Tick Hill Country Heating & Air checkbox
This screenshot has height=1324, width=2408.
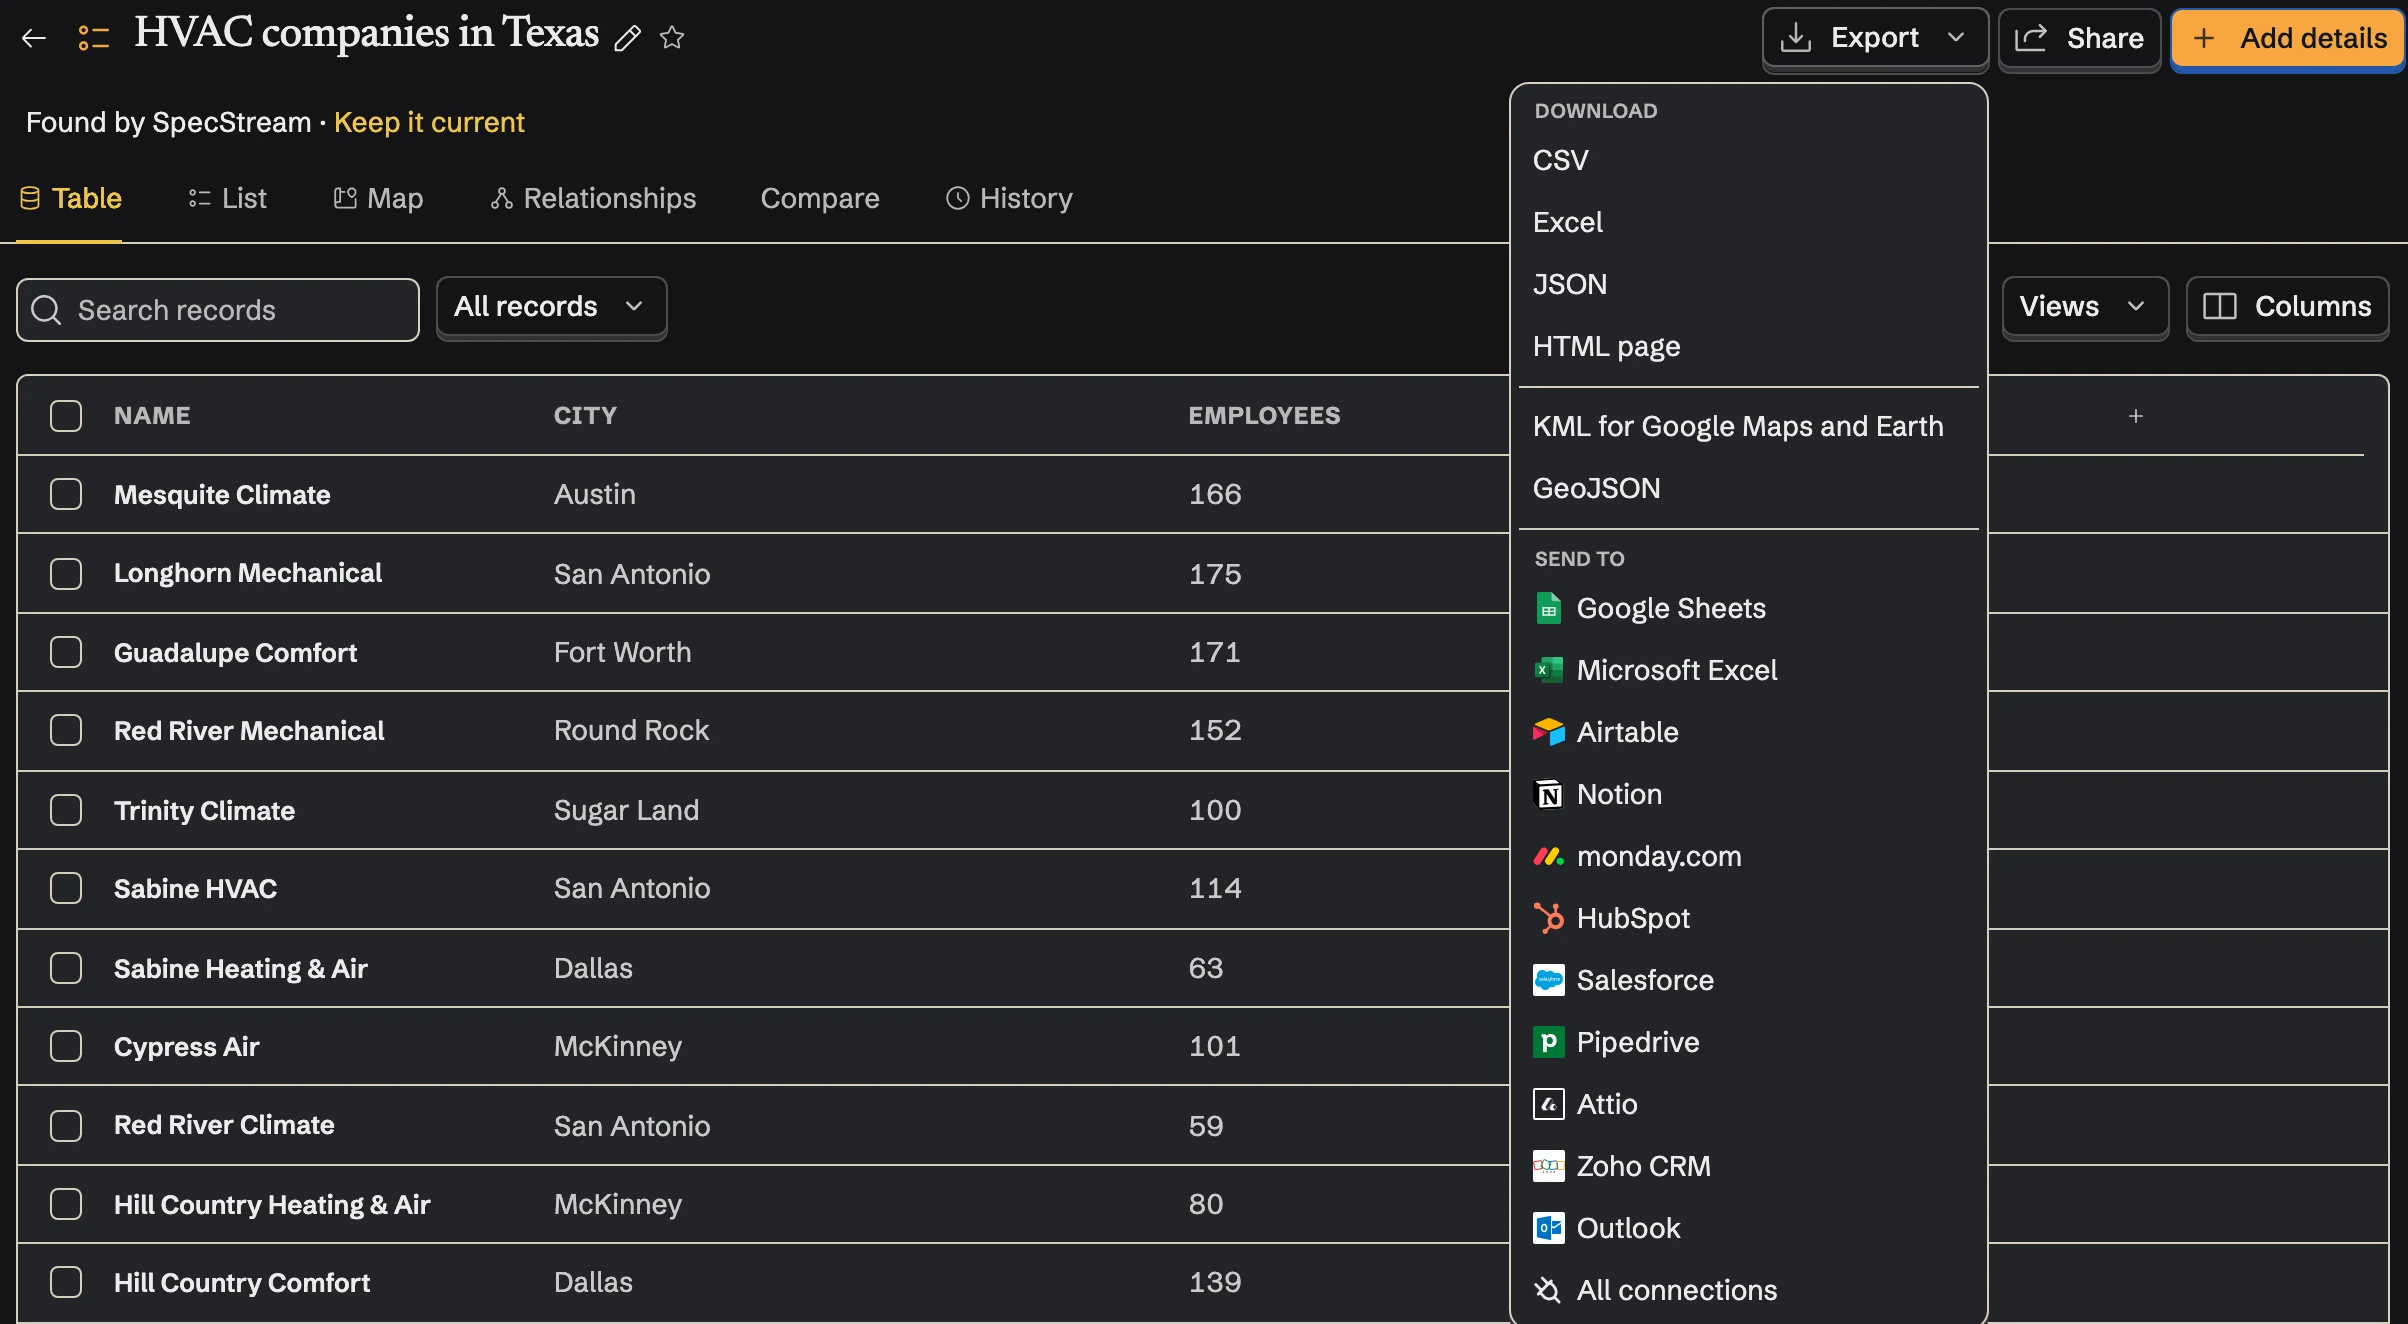click(x=66, y=1204)
